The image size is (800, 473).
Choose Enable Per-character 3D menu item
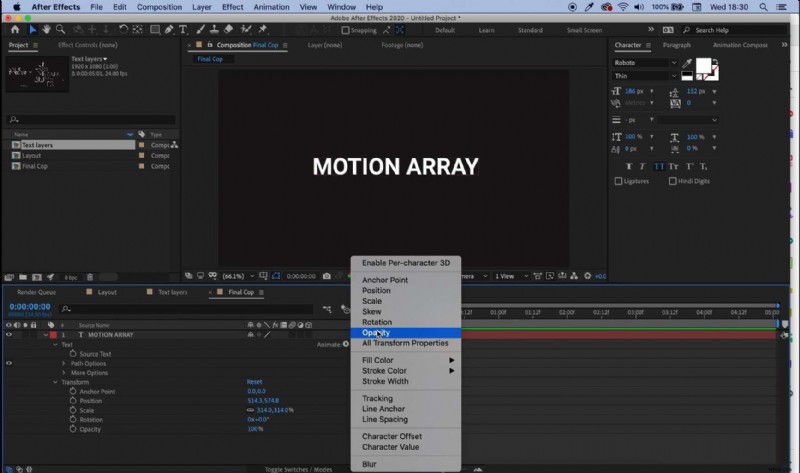click(406, 263)
